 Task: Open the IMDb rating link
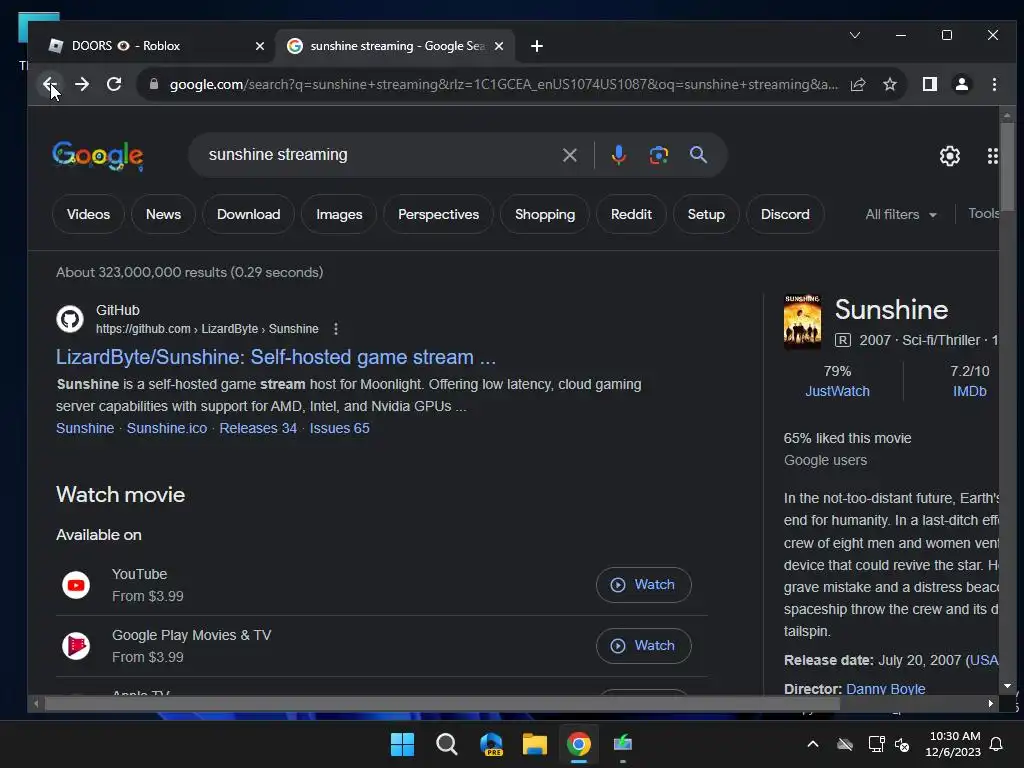tap(969, 391)
